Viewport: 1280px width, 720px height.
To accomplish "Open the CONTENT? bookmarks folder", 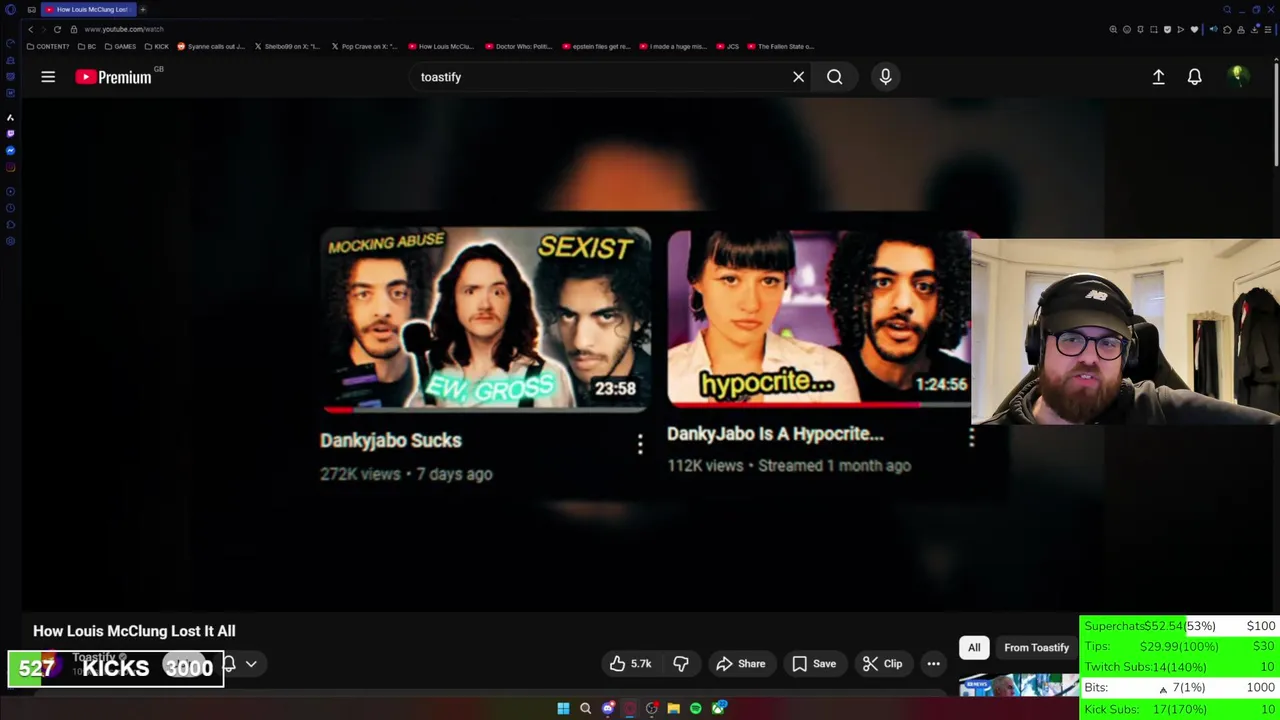I will tap(48, 46).
